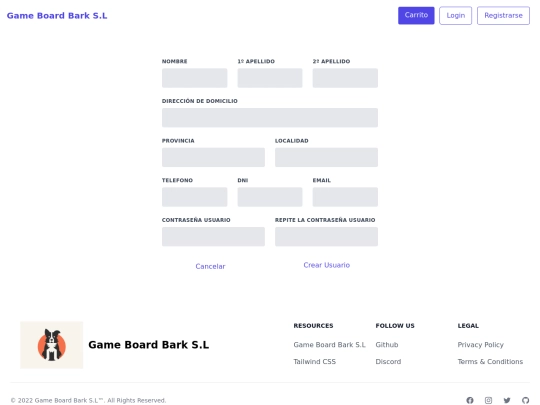Open the Github link under Follow Us
The width and height of the screenshot is (540, 405).
click(x=387, y=345)
